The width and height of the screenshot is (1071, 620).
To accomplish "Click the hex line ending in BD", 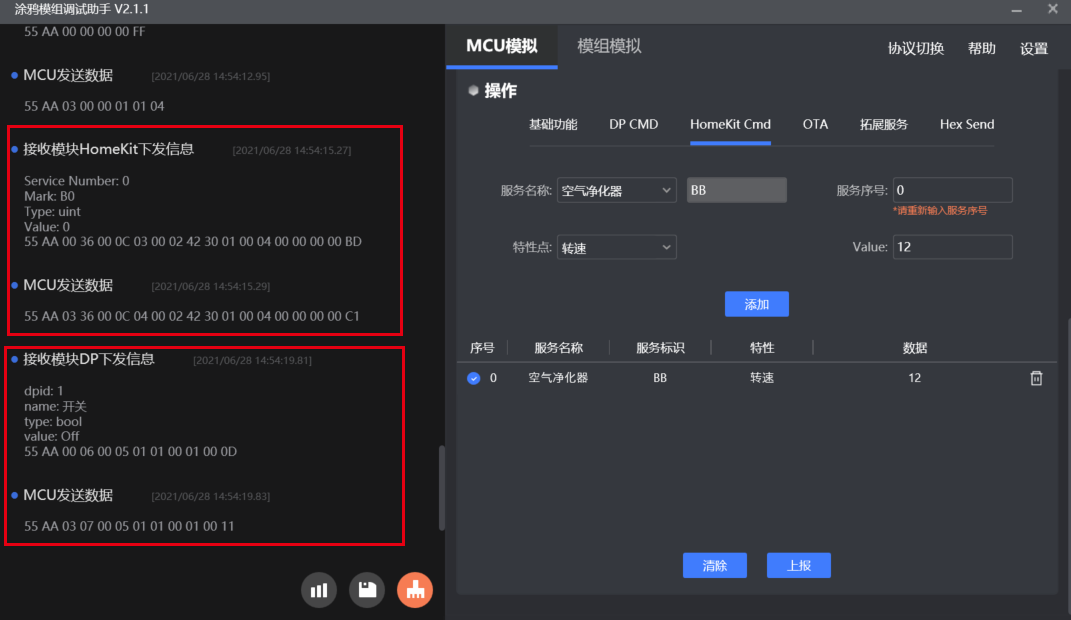I will coord(193,242).
